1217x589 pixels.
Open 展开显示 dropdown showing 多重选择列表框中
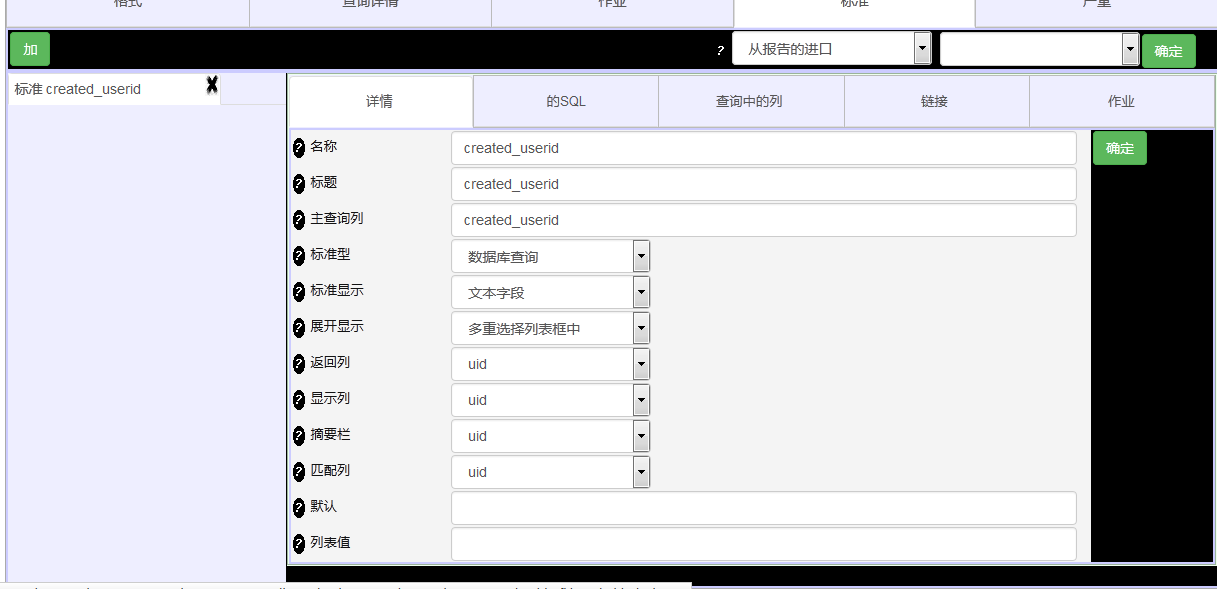pos(551,328)
